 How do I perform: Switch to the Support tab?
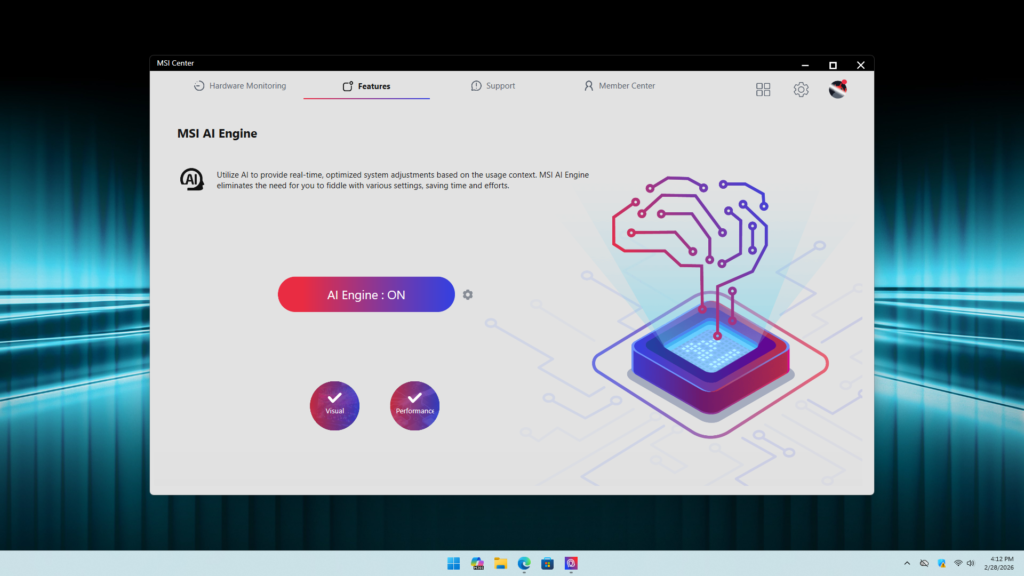tap(493, 86)
